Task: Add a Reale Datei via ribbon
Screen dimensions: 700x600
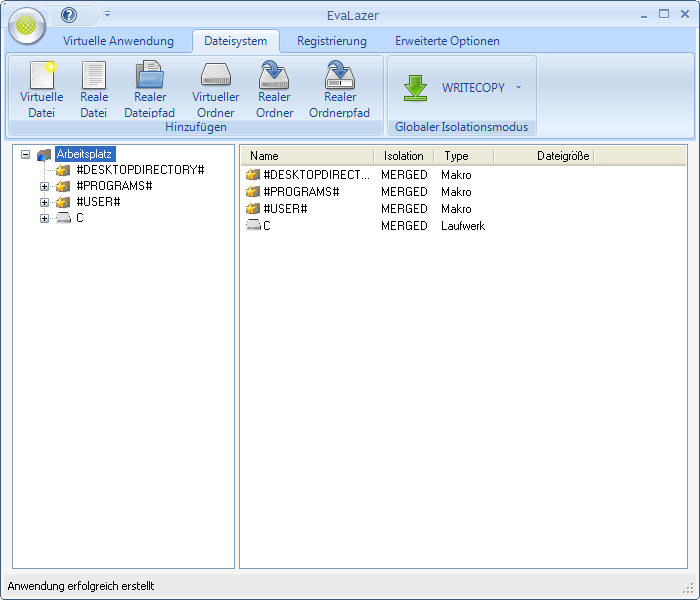Action: click(93, 77)
